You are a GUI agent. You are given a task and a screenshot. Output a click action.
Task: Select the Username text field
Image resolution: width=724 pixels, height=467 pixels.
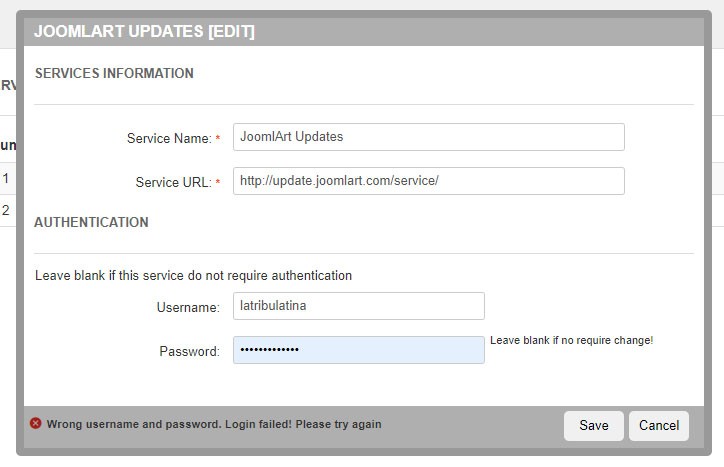coord(358,306)
